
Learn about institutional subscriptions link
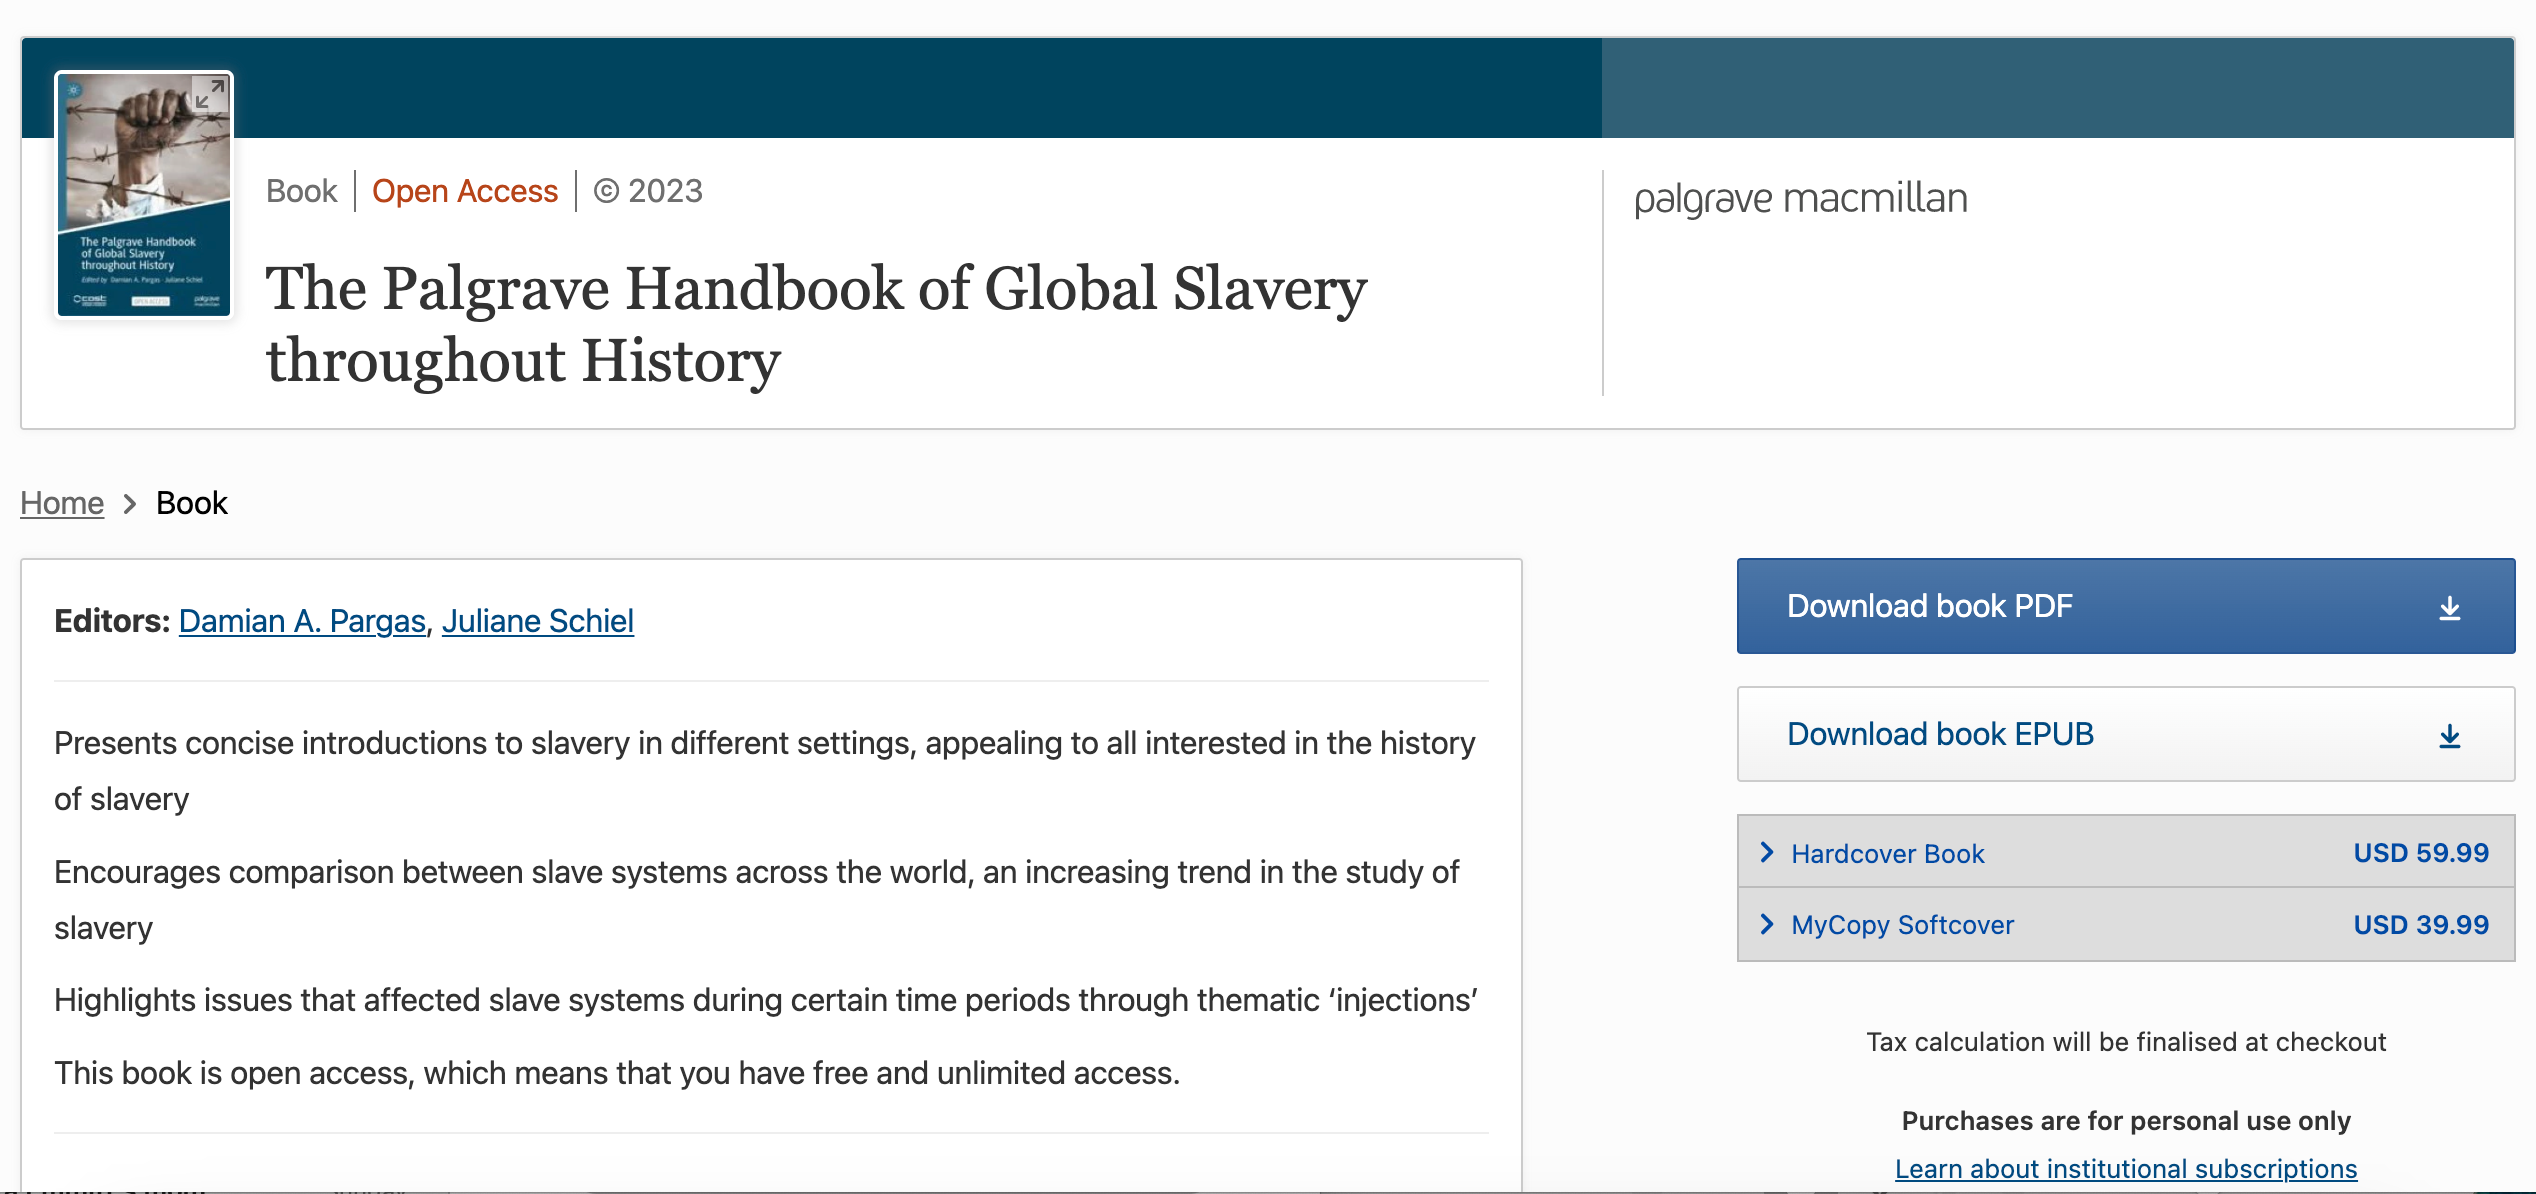(x=2126, y=1169)
